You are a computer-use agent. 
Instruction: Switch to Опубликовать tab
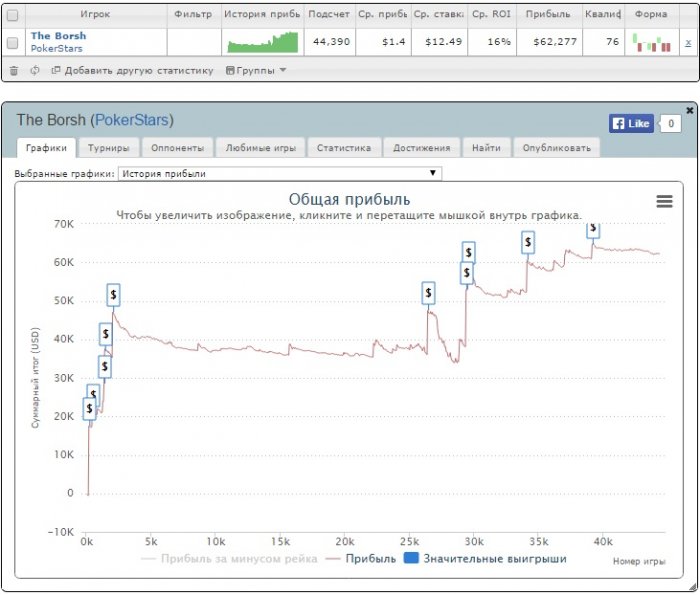point(557,148)
